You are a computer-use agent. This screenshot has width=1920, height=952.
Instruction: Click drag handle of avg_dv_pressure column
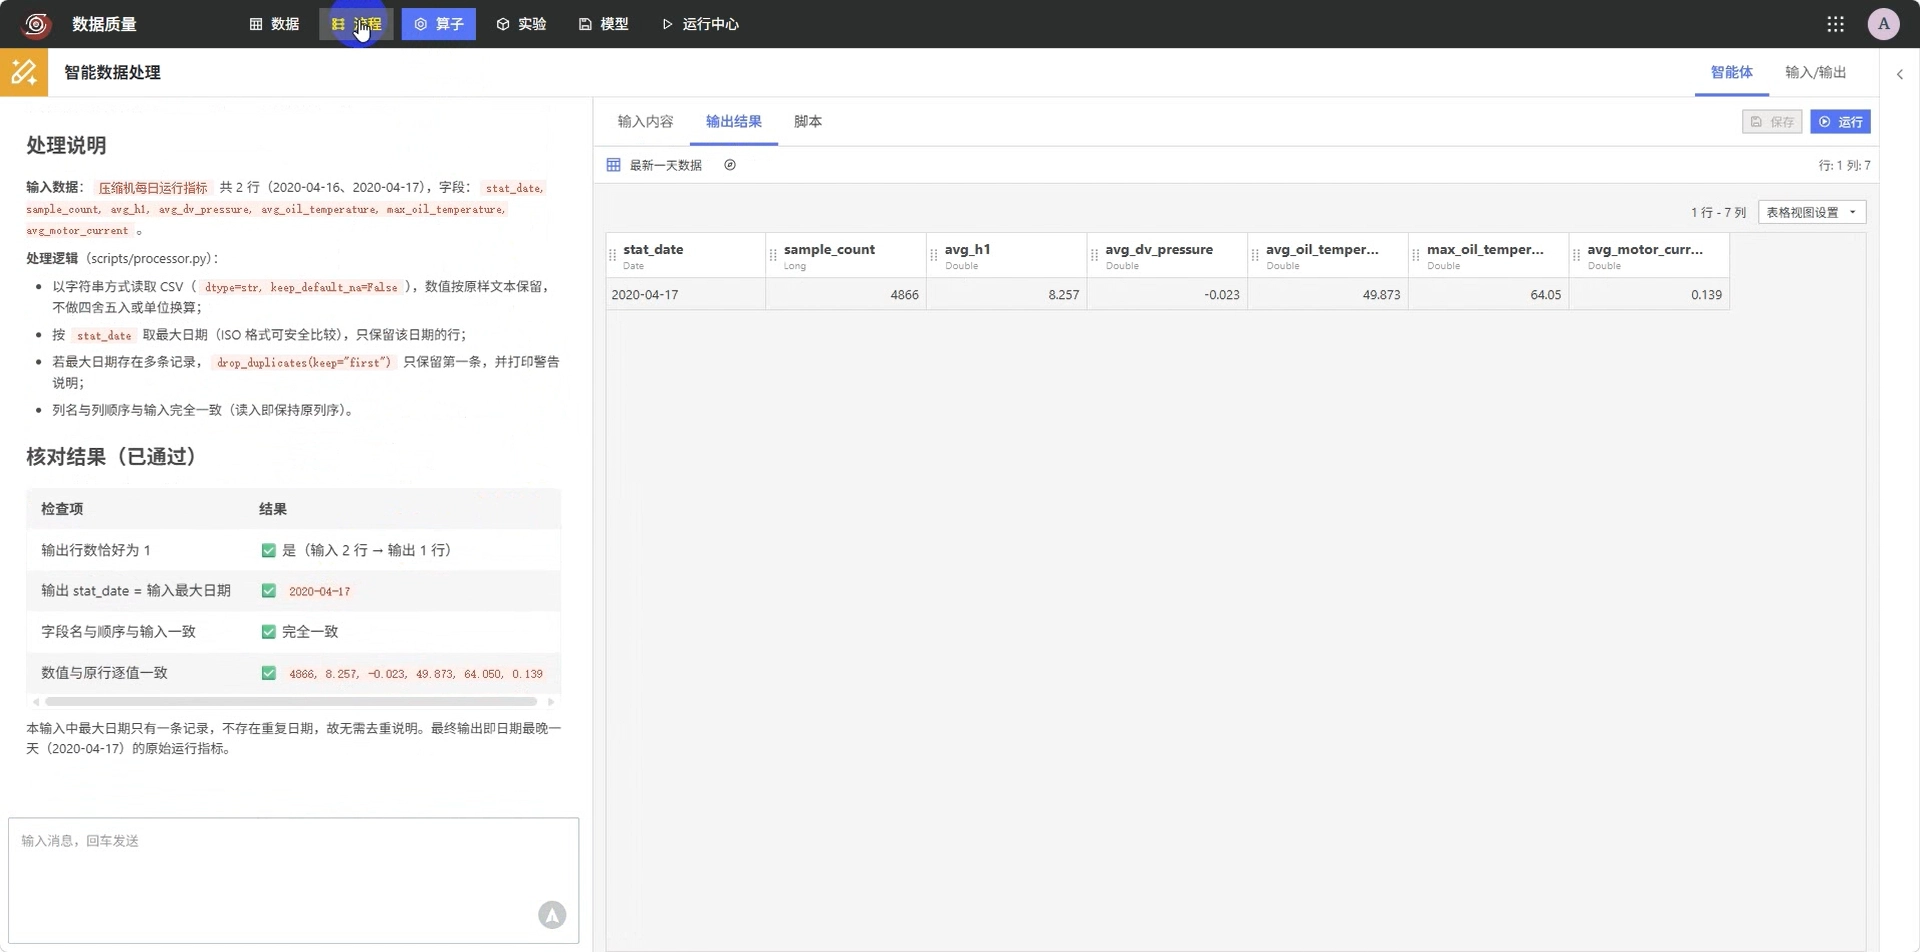[1094, 256]
